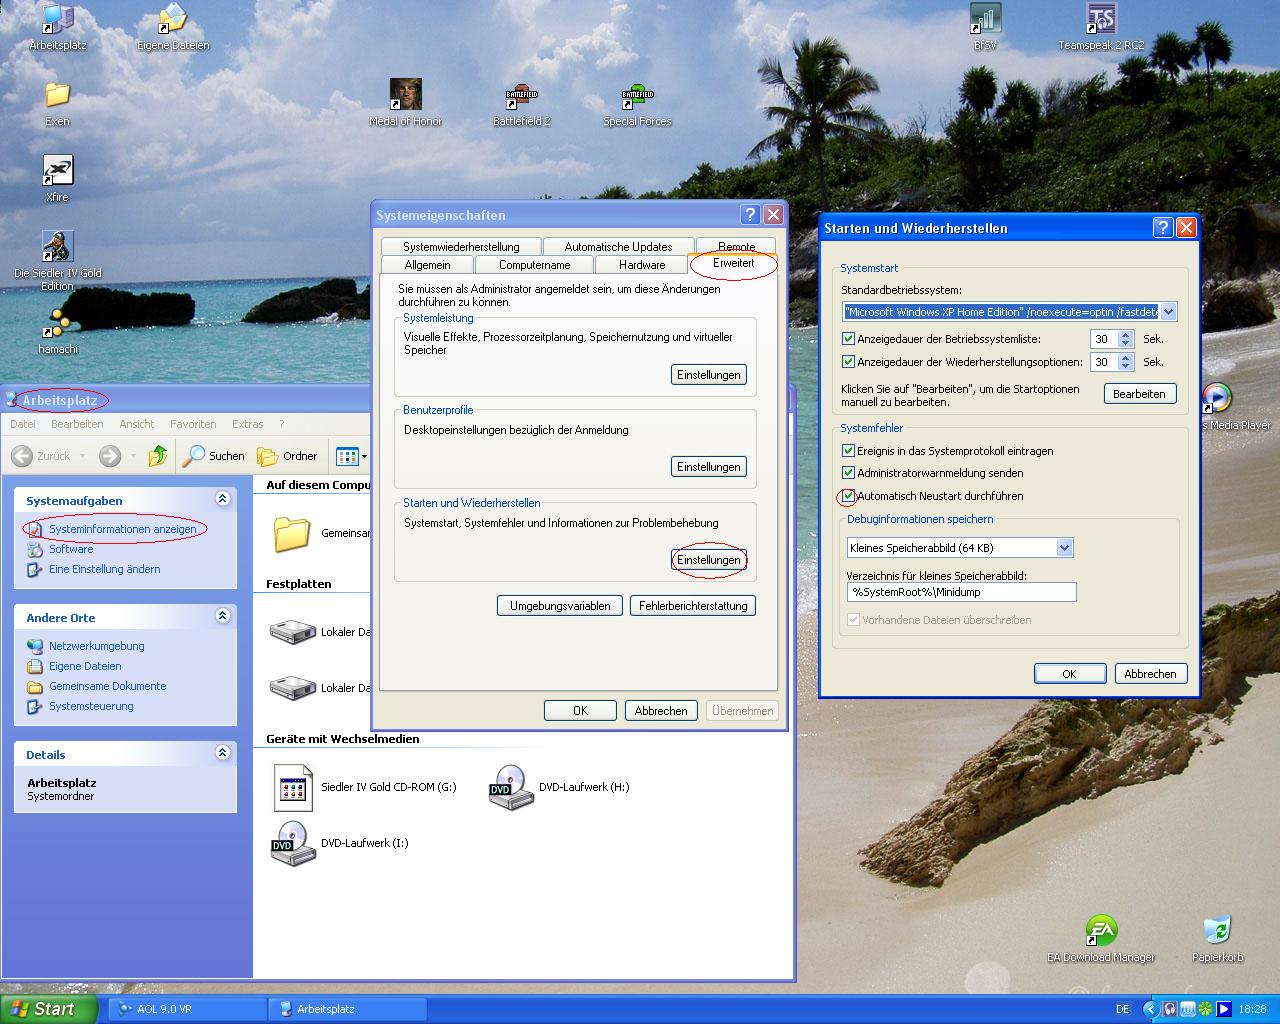Screen dimensions: 1280x1024
Task: Toggle Anzeigedauer der Wiederherstellungsoptionen checkbox
Action: tap(849, 362)
